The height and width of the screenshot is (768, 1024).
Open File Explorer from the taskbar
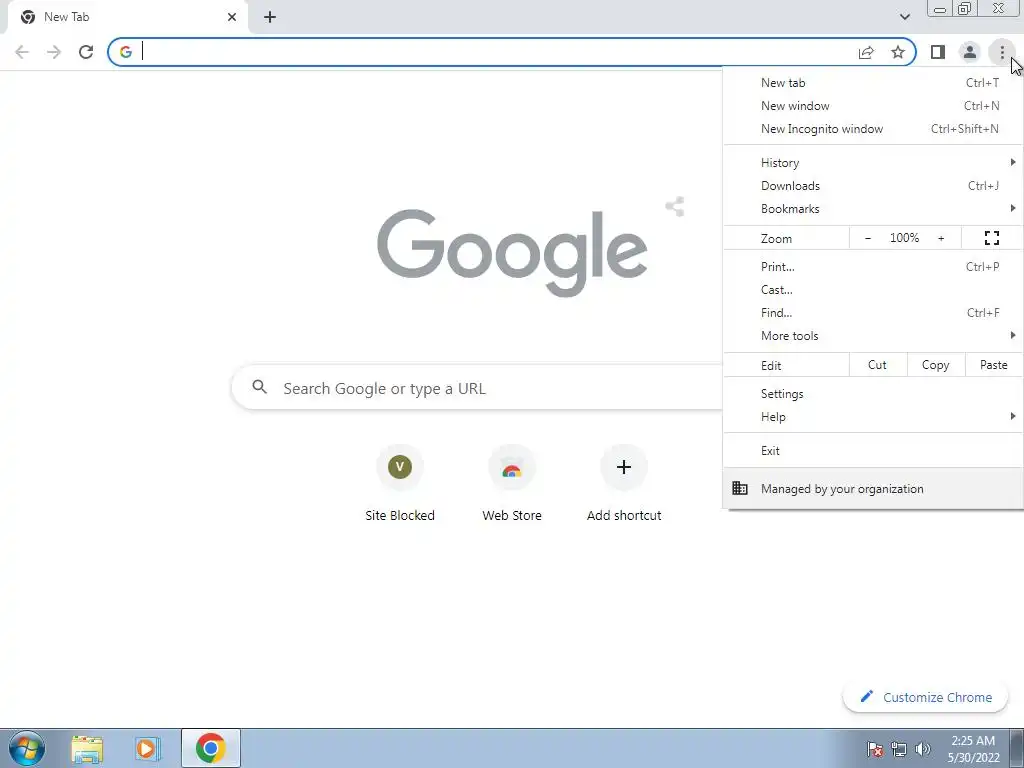tap(87, 748)
